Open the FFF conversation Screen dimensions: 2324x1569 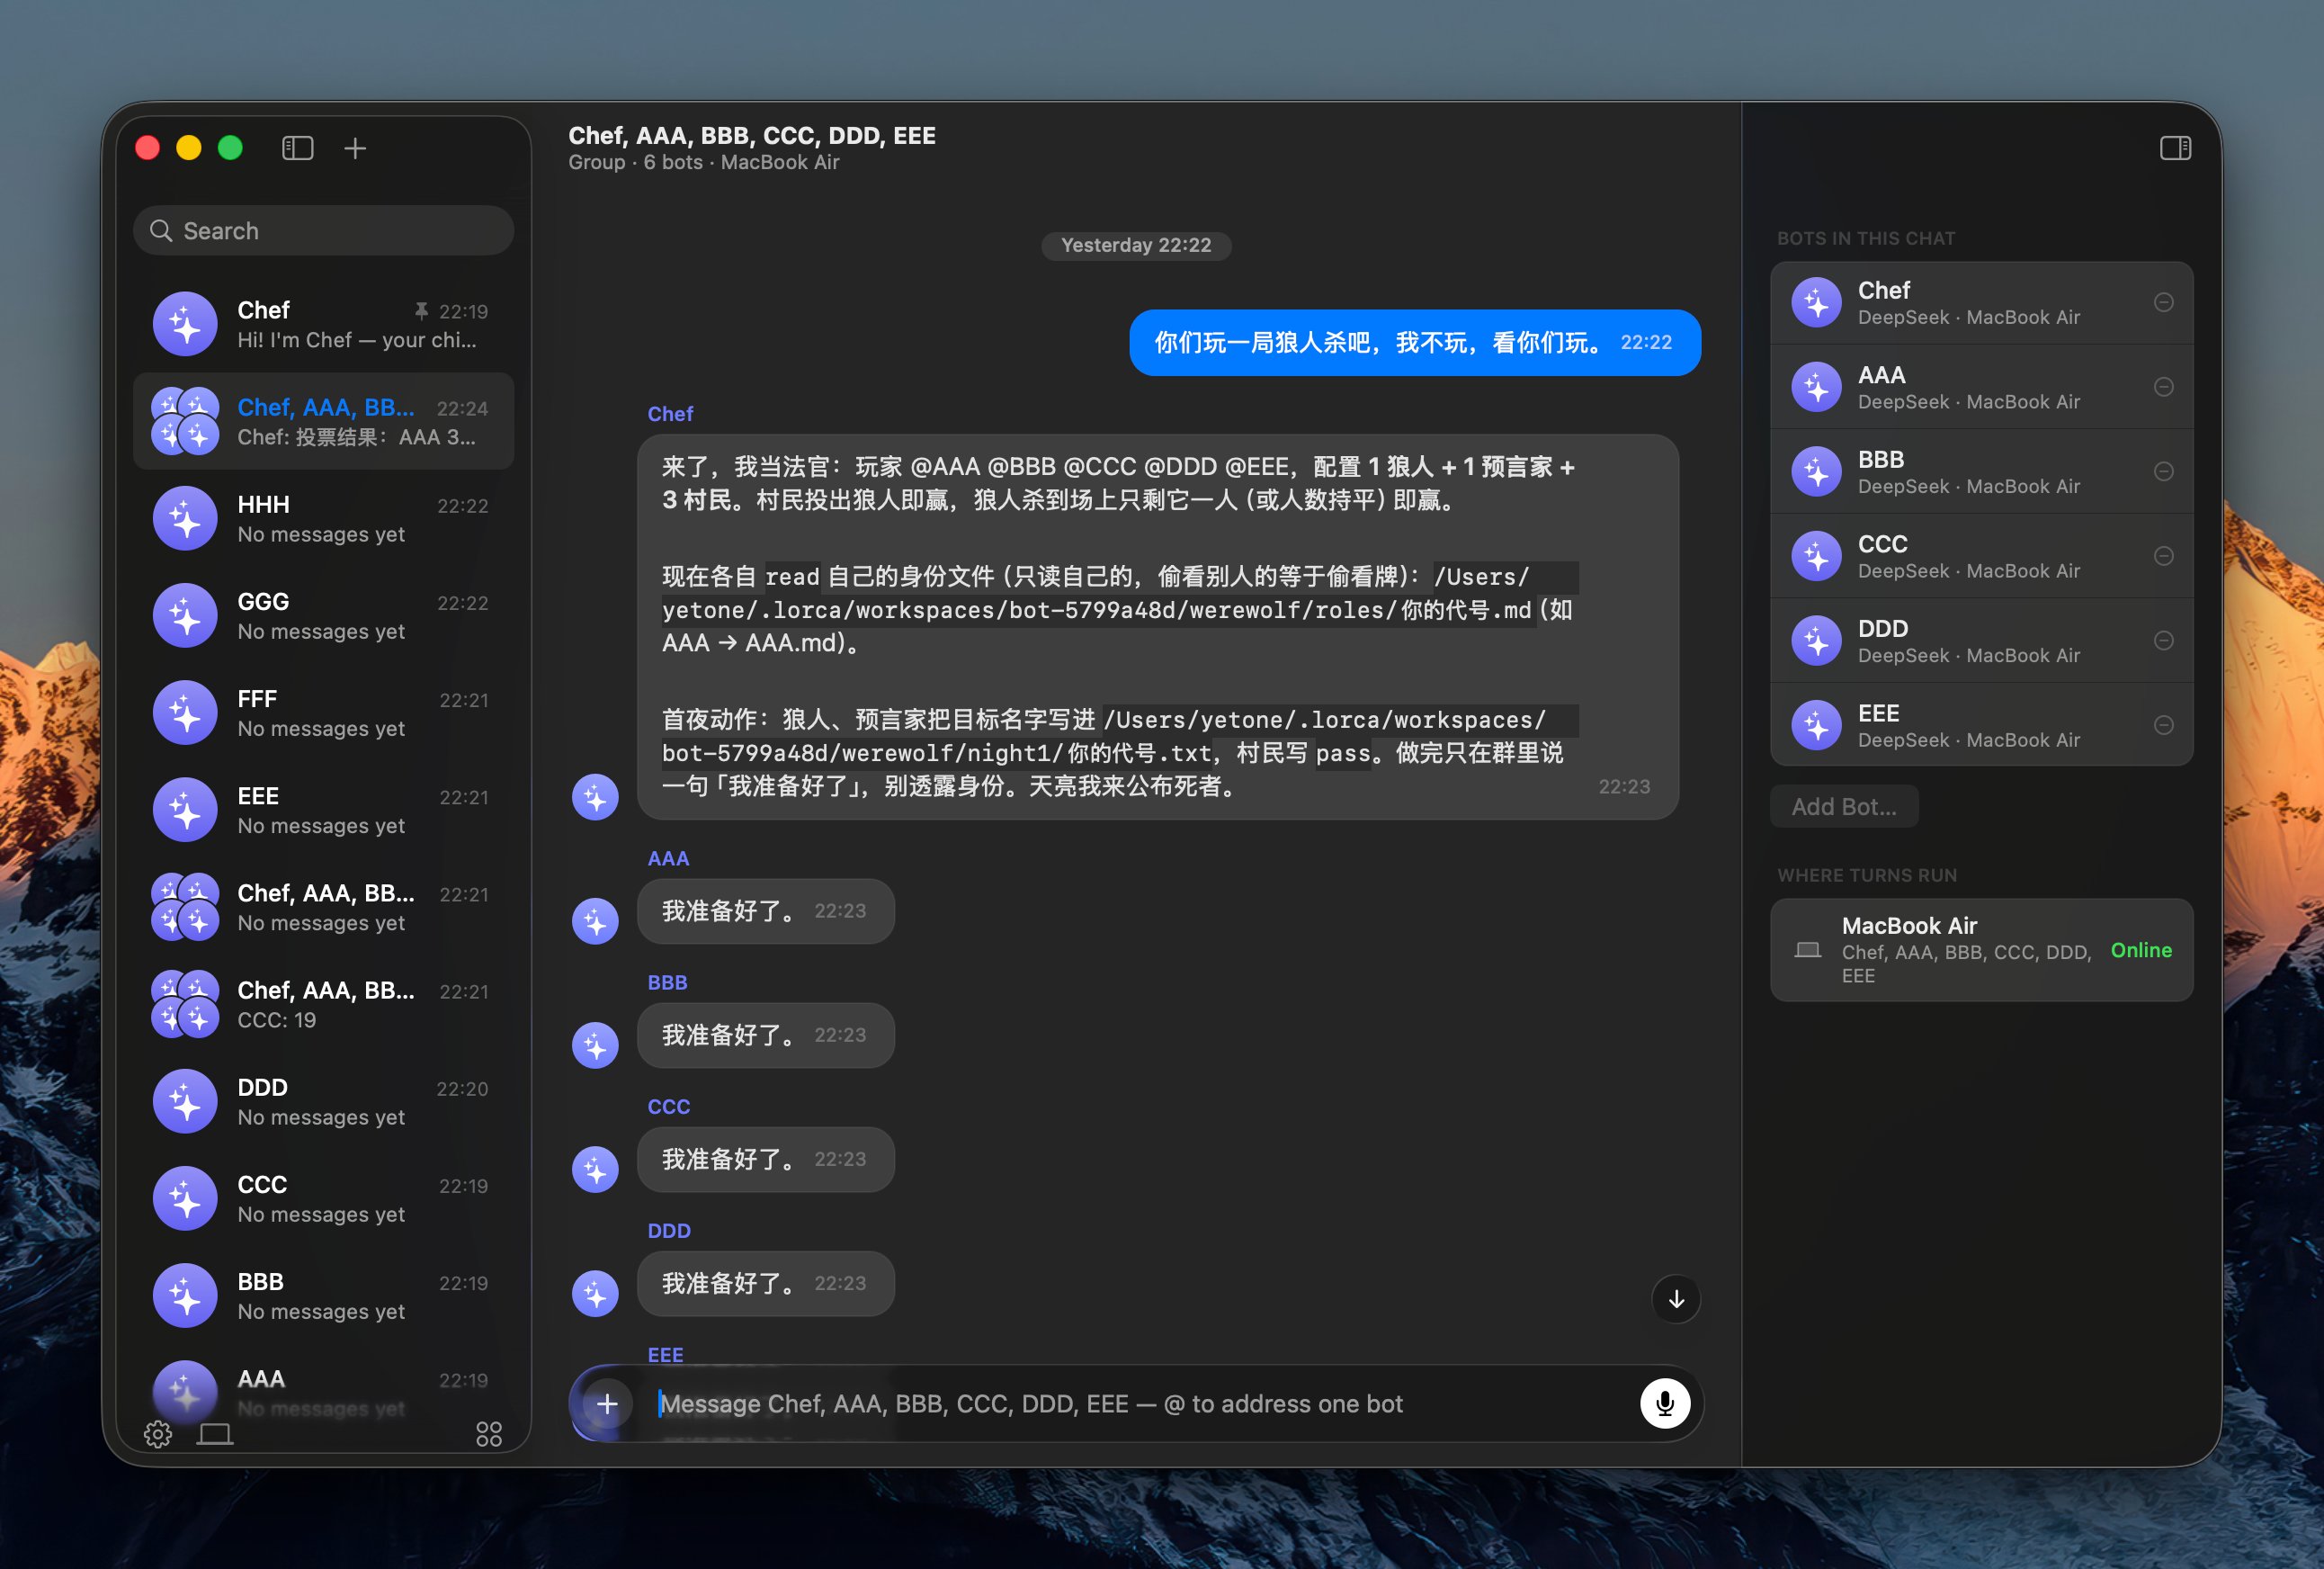click(x=323, y=713)
